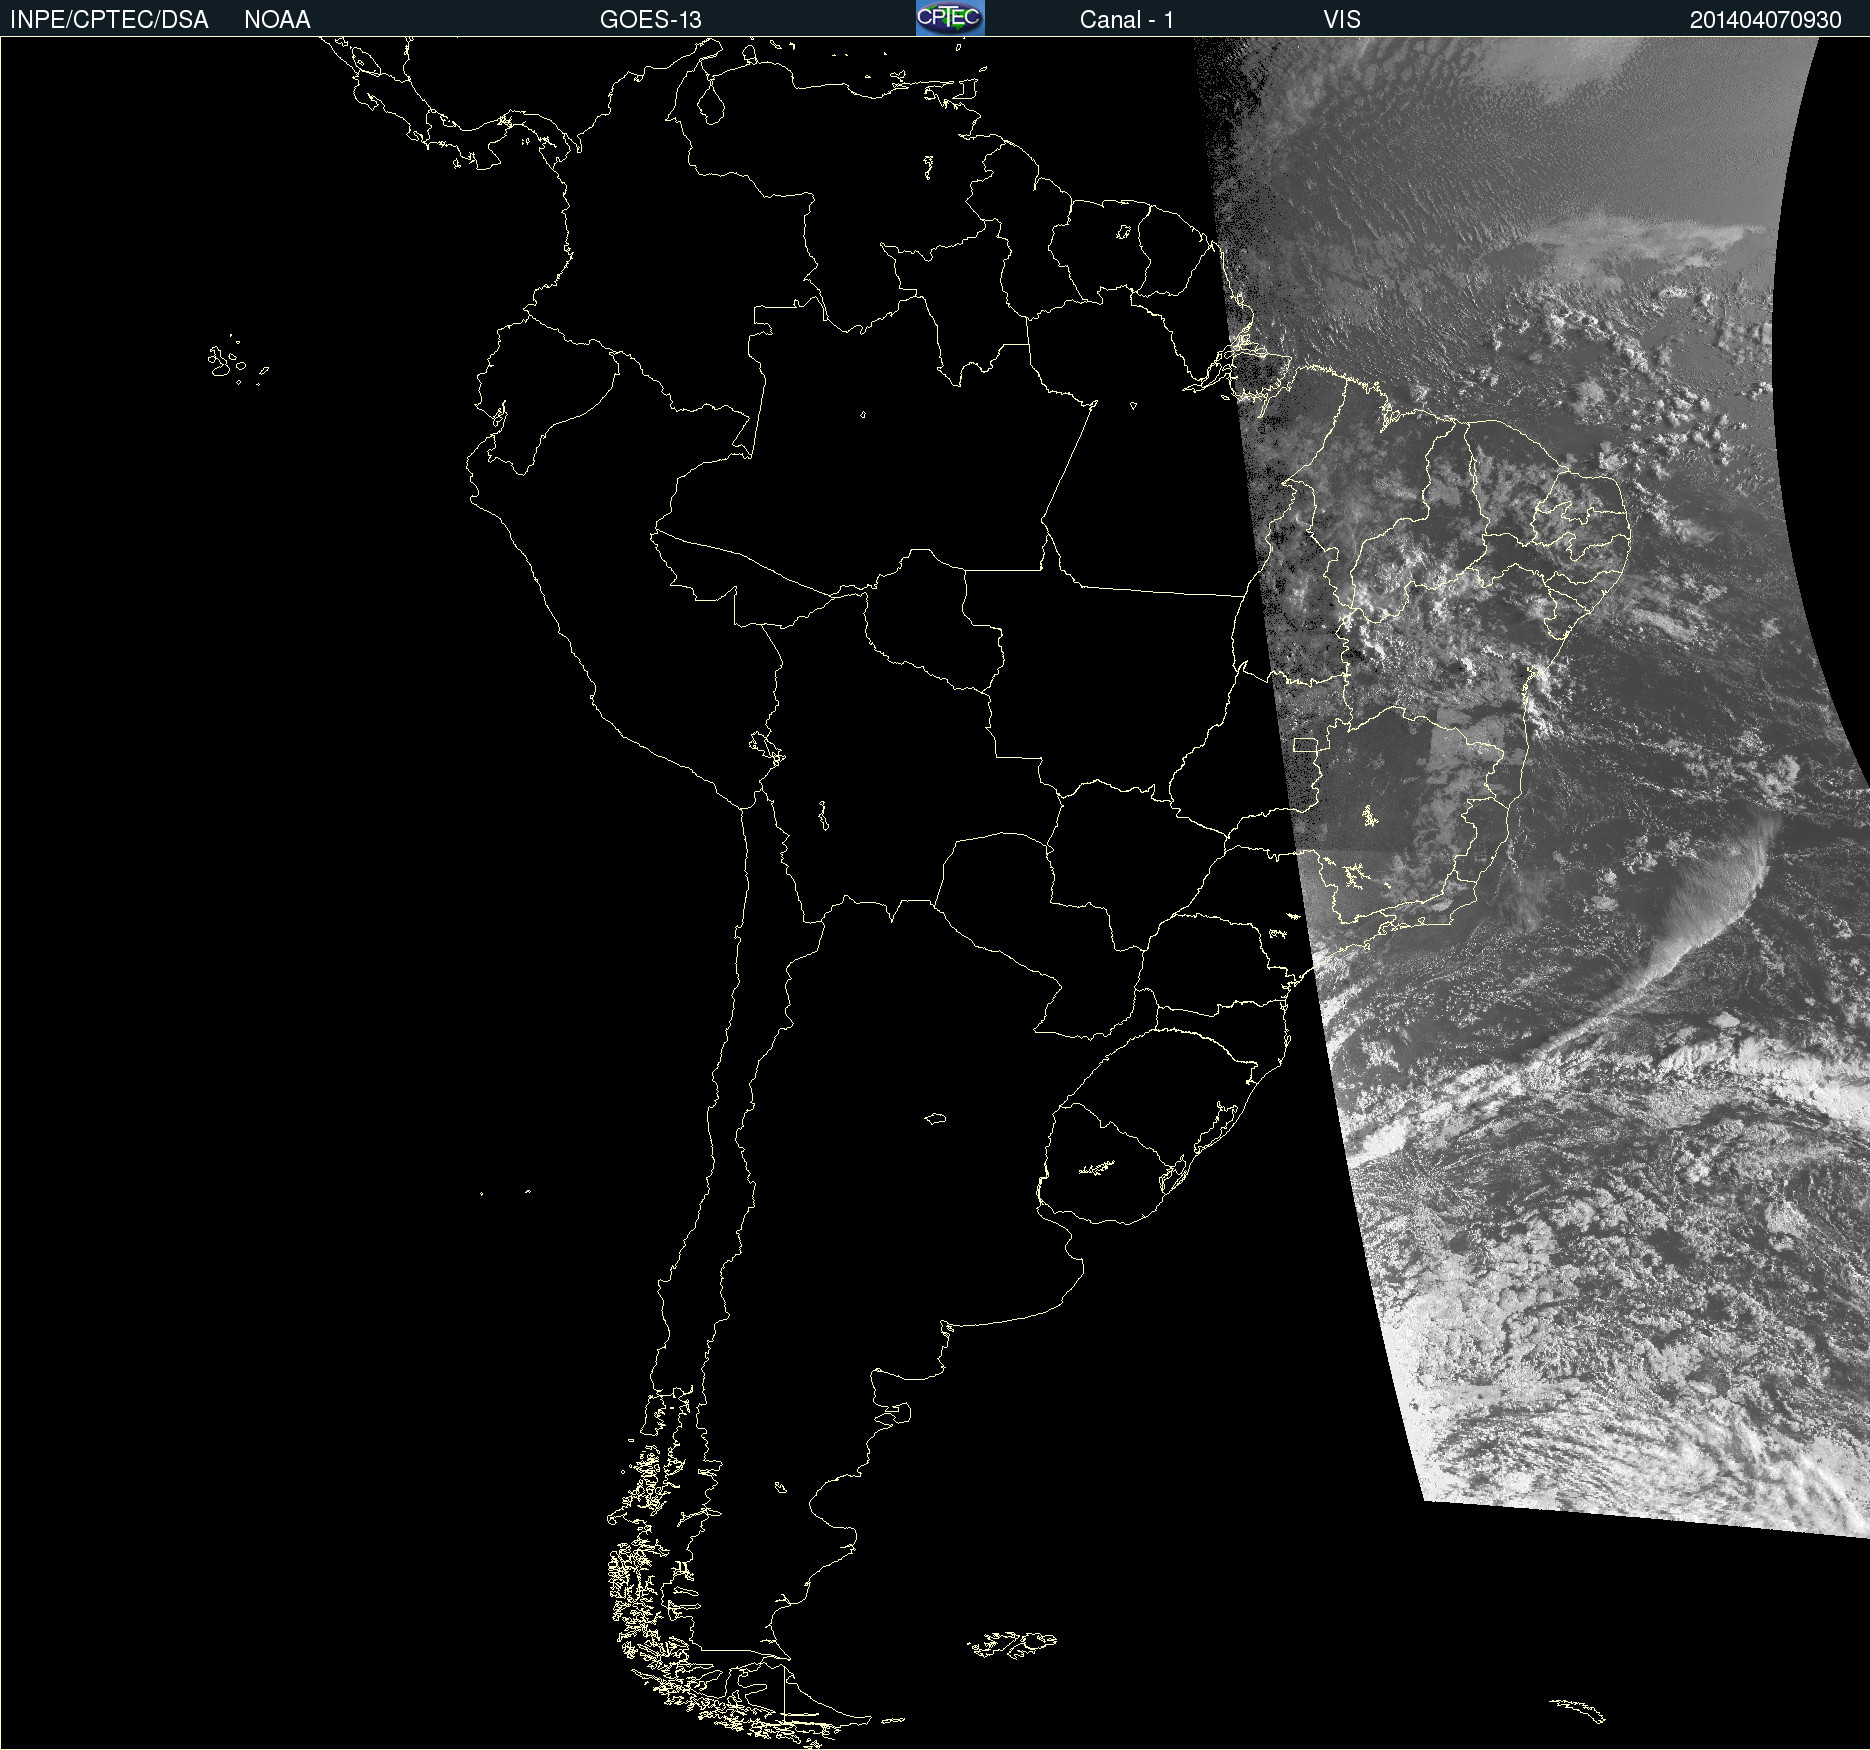Click the INPE/CPTEC/DSA header label
Screen dimensions: 1870x1750
point(109,20)
